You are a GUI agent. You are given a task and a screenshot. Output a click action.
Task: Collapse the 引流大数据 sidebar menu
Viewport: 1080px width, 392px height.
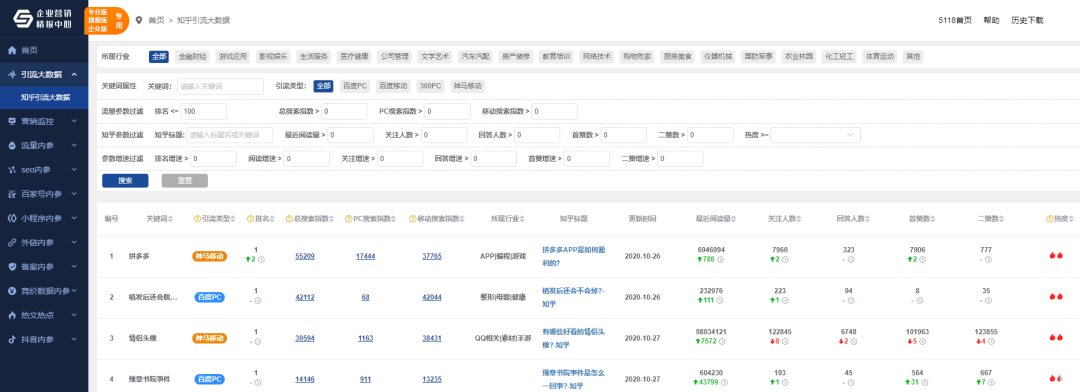74,74
